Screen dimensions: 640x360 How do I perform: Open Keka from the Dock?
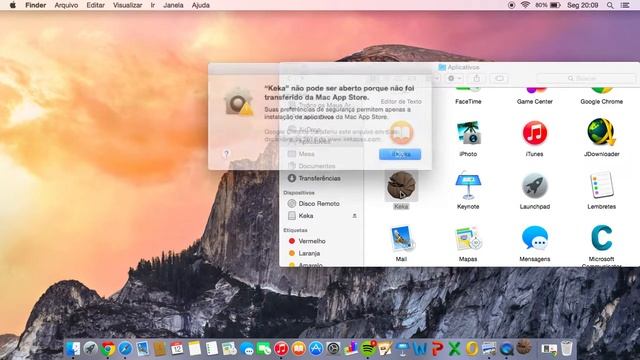point(524,348)
